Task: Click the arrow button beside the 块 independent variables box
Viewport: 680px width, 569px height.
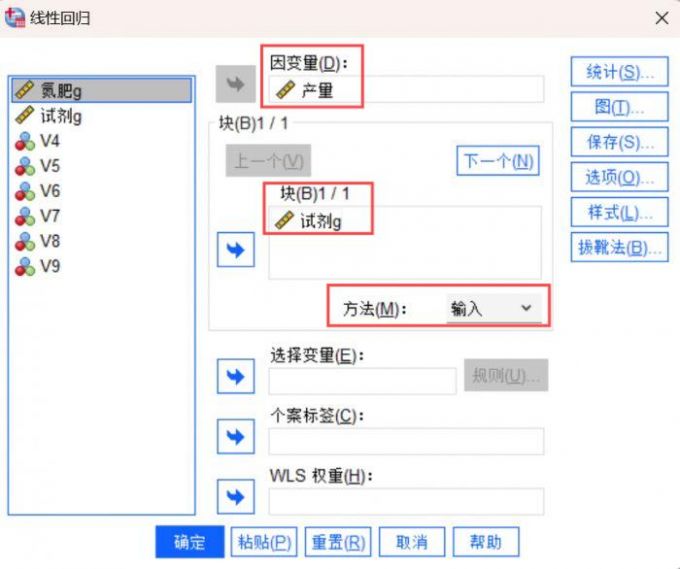Action: [x=235, y=250]
